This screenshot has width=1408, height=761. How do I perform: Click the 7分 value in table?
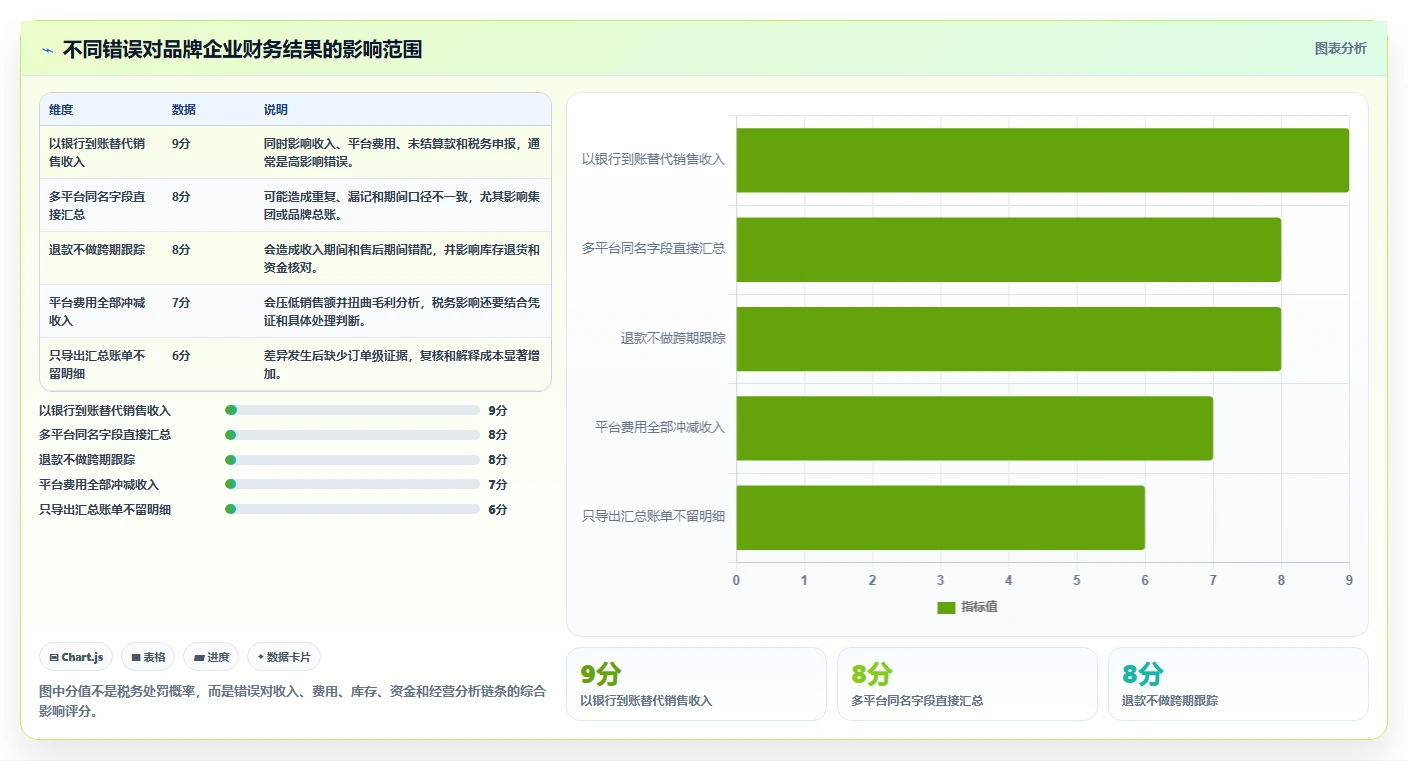(181, 302)
